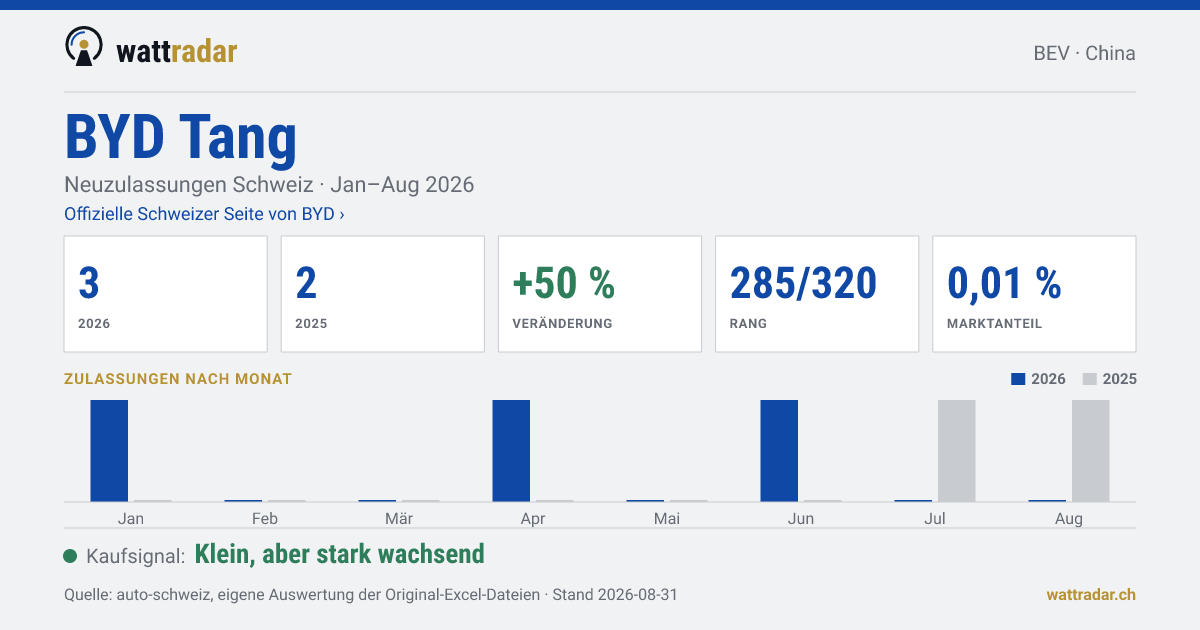Click the Apr axis label
This screenshot has height=630, width=1200.
click(533, 518)
